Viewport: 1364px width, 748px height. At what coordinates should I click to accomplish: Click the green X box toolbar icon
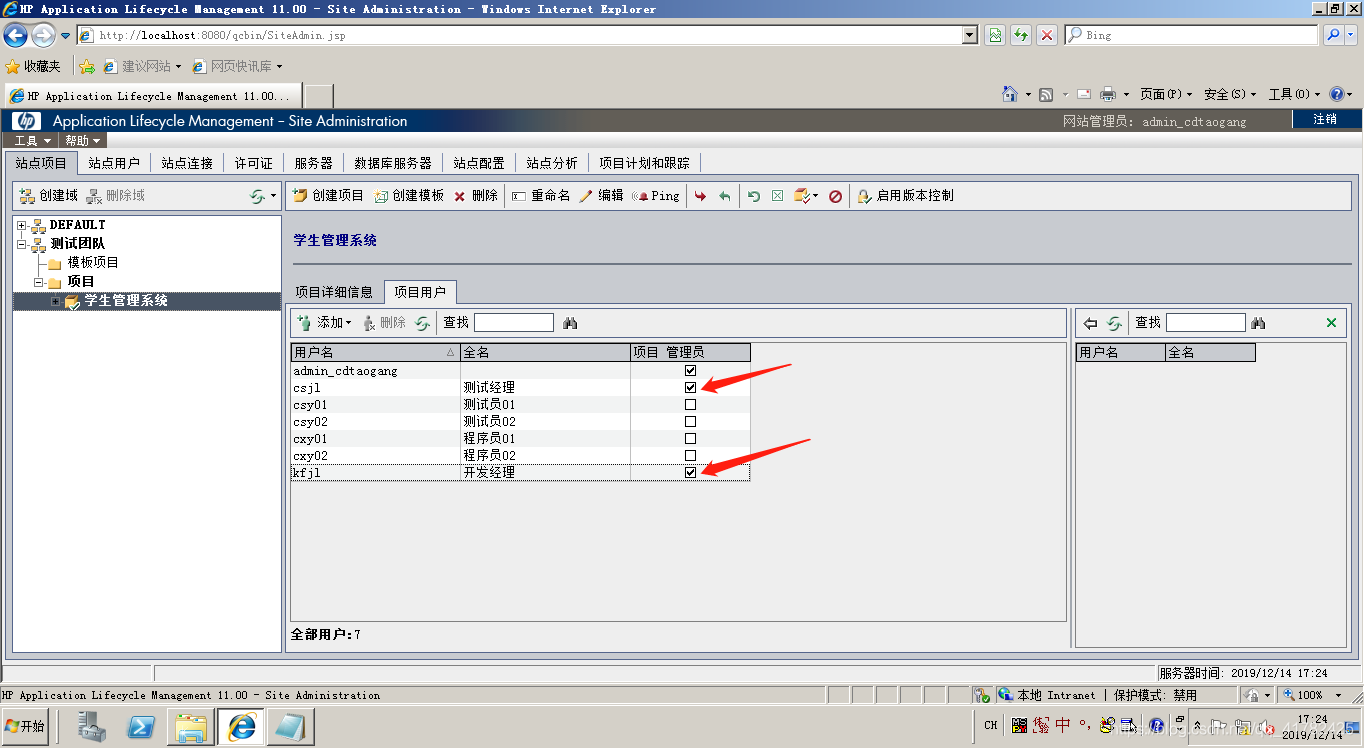tap(777, 196)
